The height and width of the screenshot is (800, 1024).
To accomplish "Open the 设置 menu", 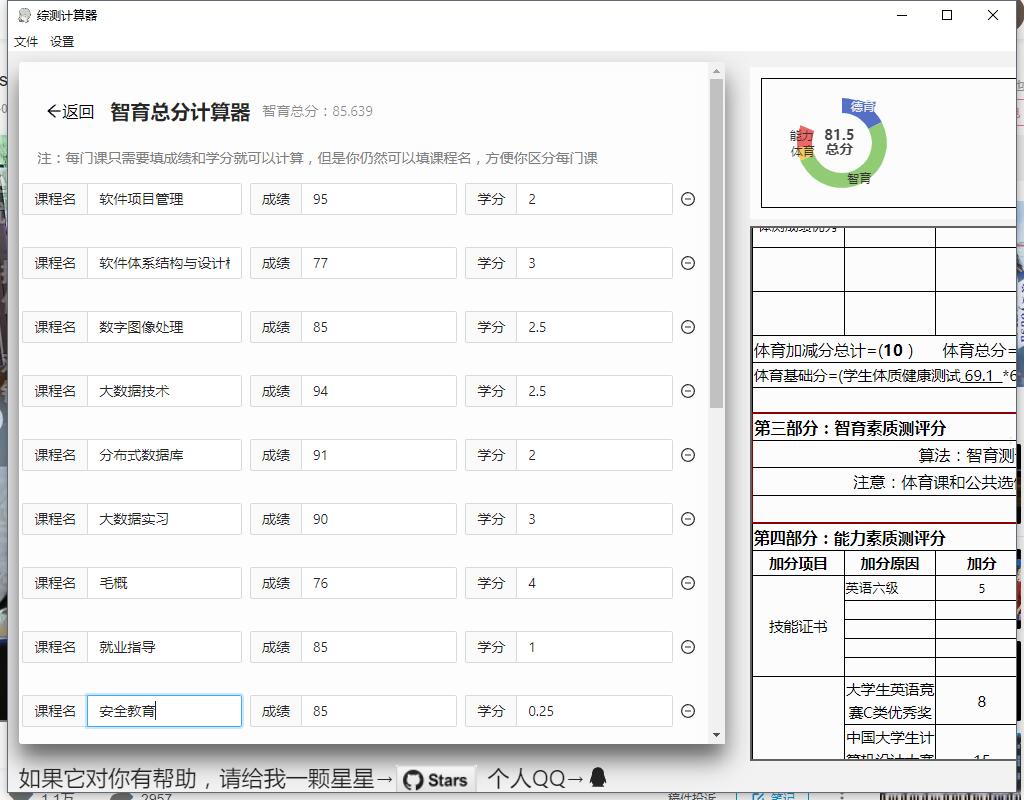I will coord(62,42).
